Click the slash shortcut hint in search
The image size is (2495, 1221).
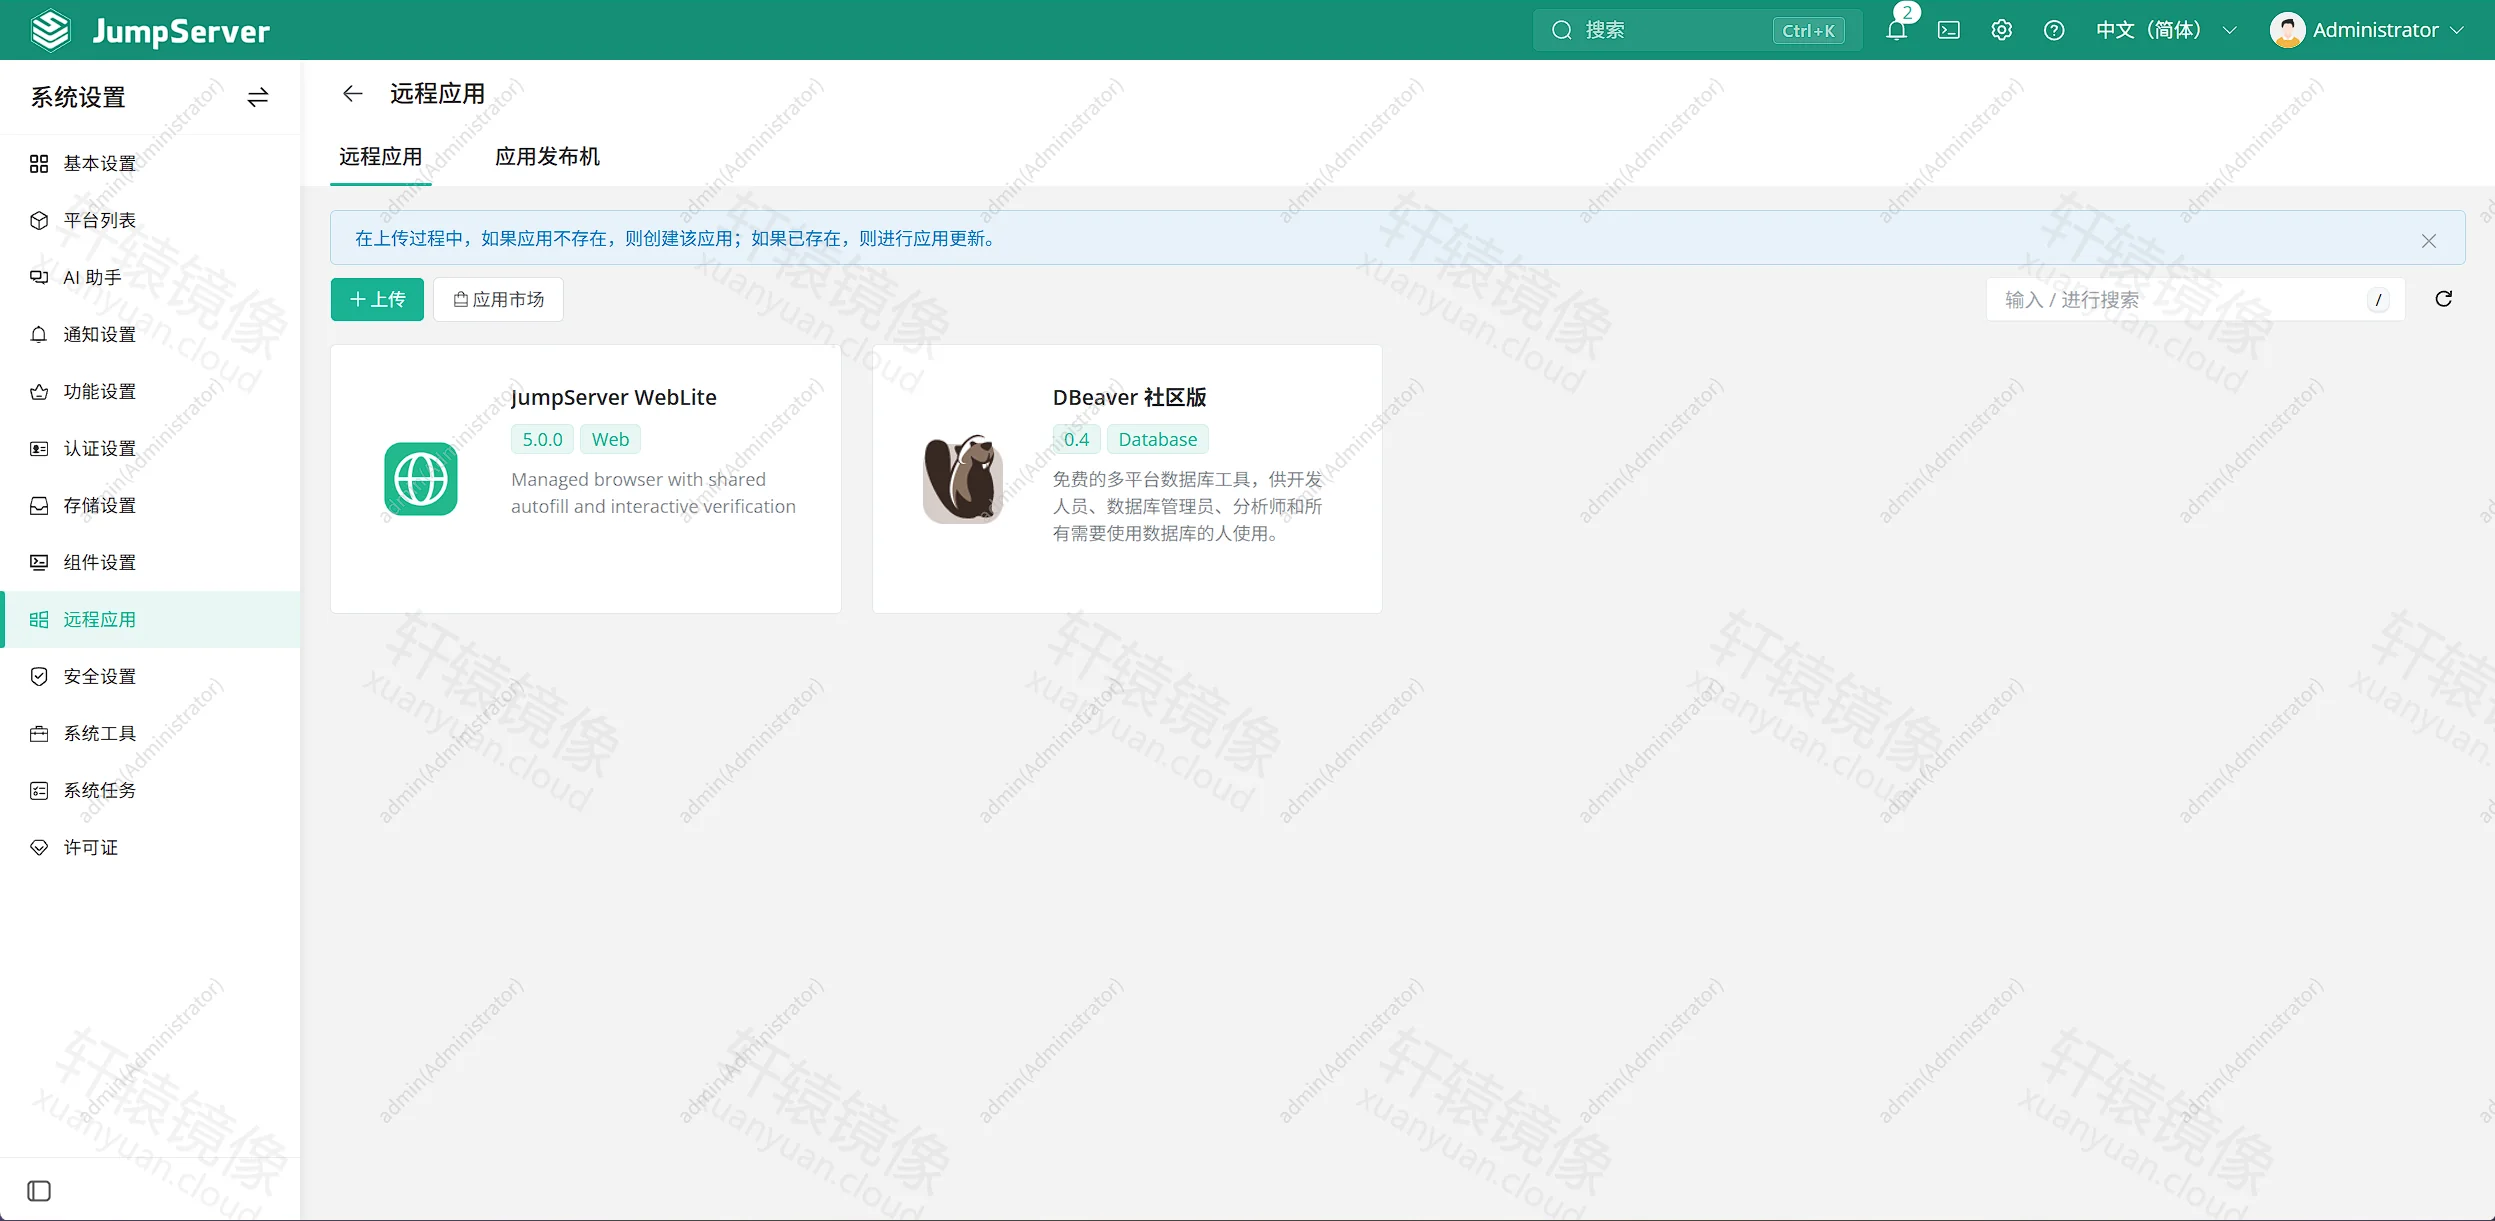click(x=2378, y=299)
